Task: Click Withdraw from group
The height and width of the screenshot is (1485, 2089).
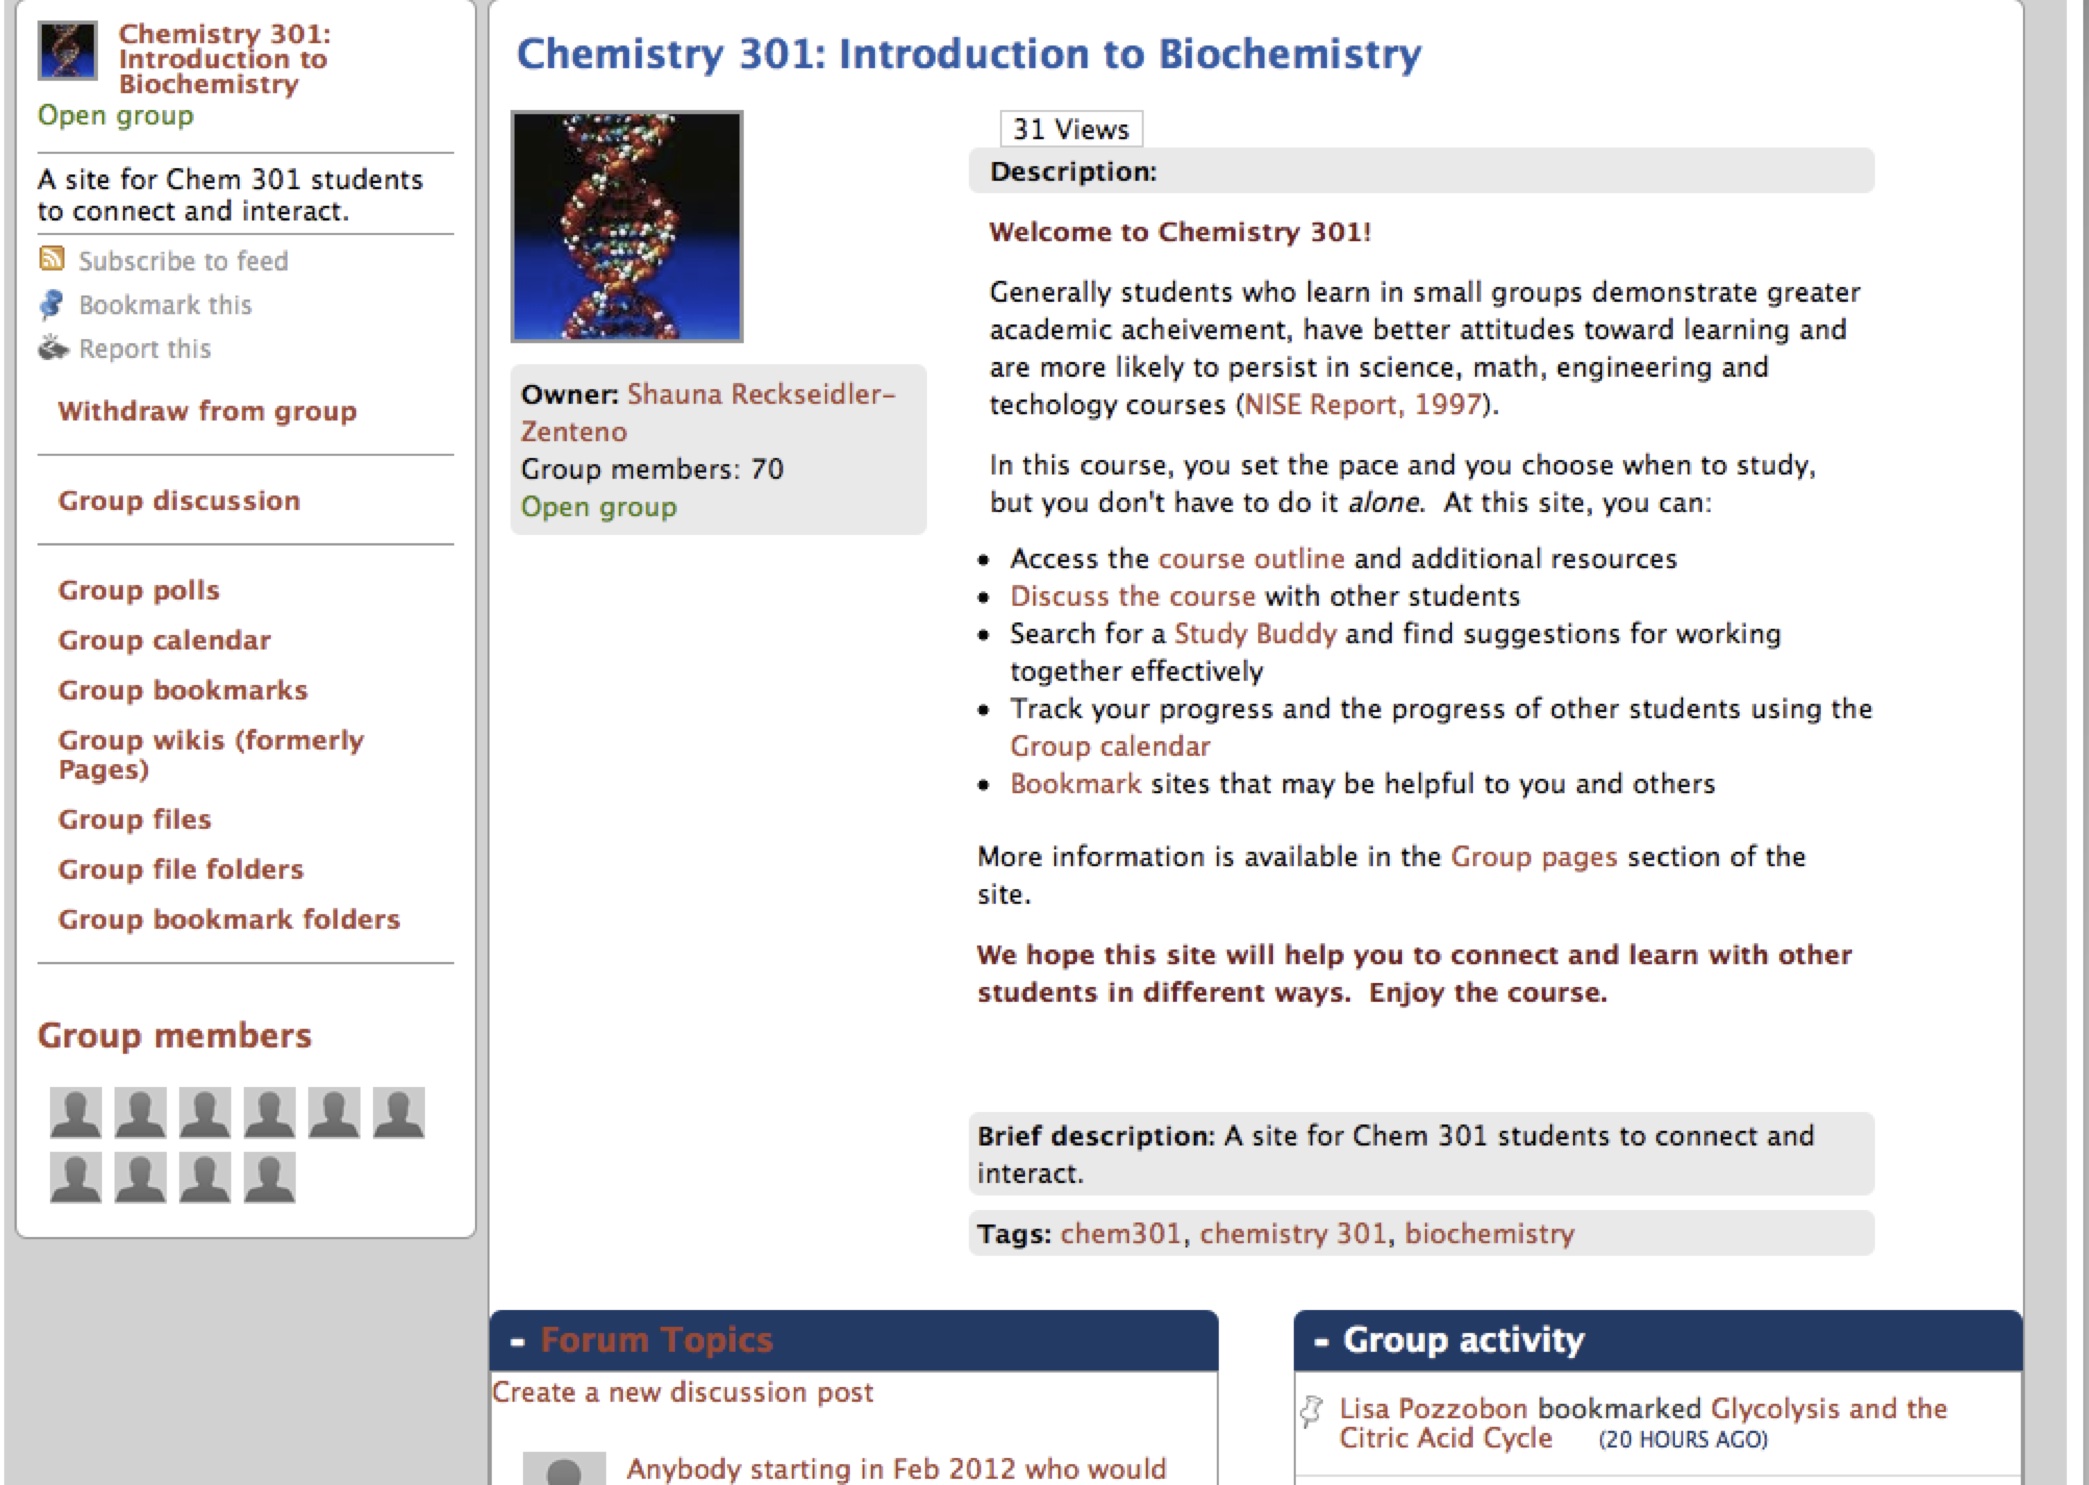Action: [x=207, y=411]
